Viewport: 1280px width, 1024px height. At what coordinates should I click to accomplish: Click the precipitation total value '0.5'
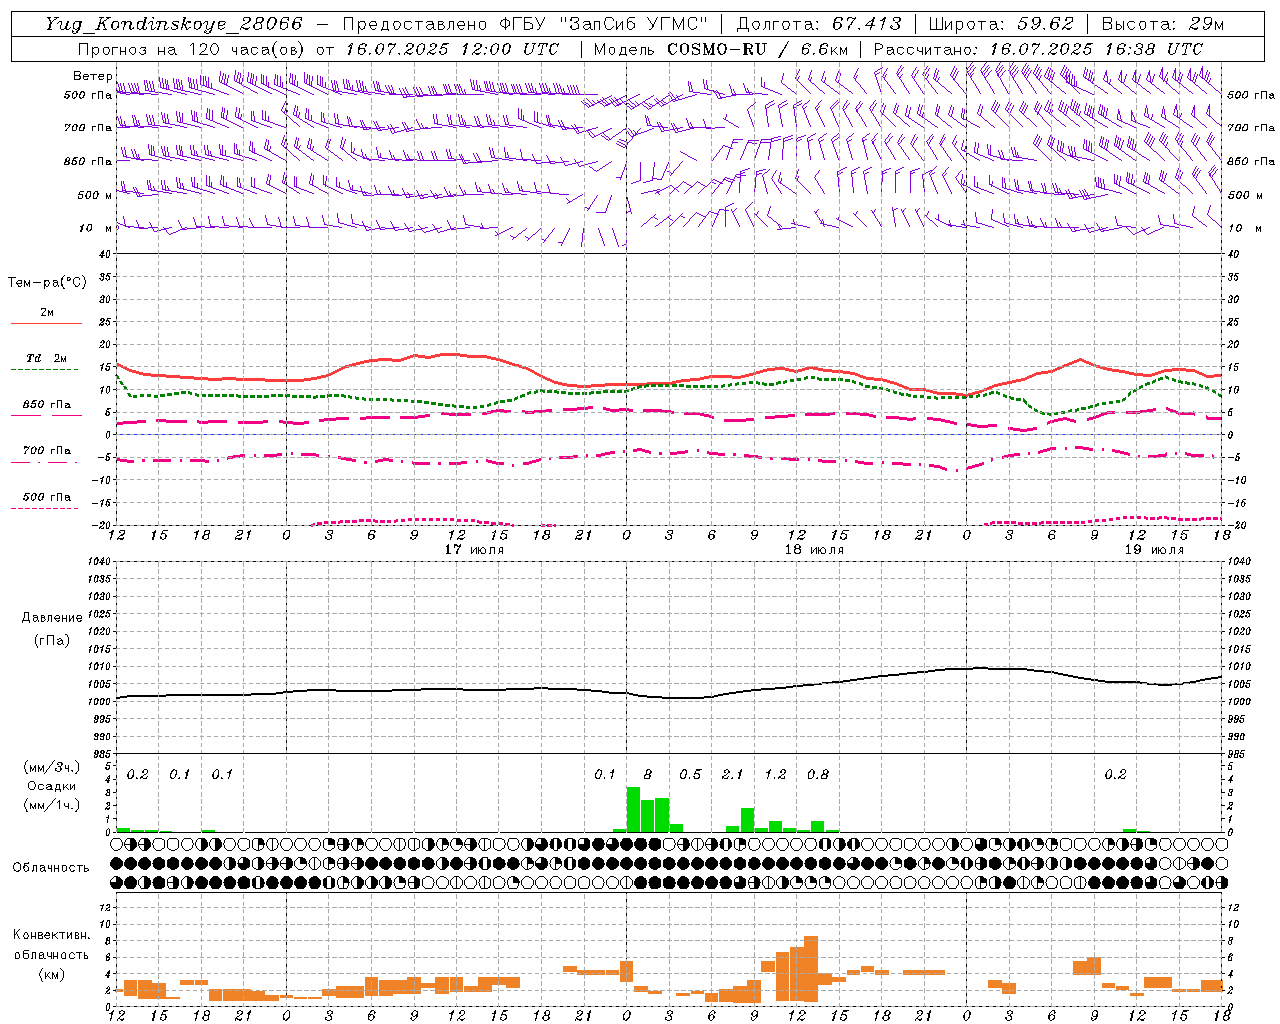[x=690, y=774]
